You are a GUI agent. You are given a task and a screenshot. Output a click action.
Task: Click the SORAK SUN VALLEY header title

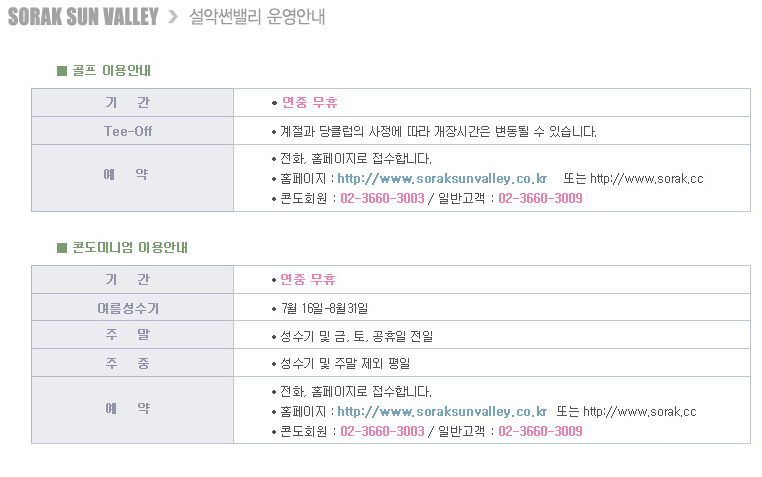coord(83,17)
